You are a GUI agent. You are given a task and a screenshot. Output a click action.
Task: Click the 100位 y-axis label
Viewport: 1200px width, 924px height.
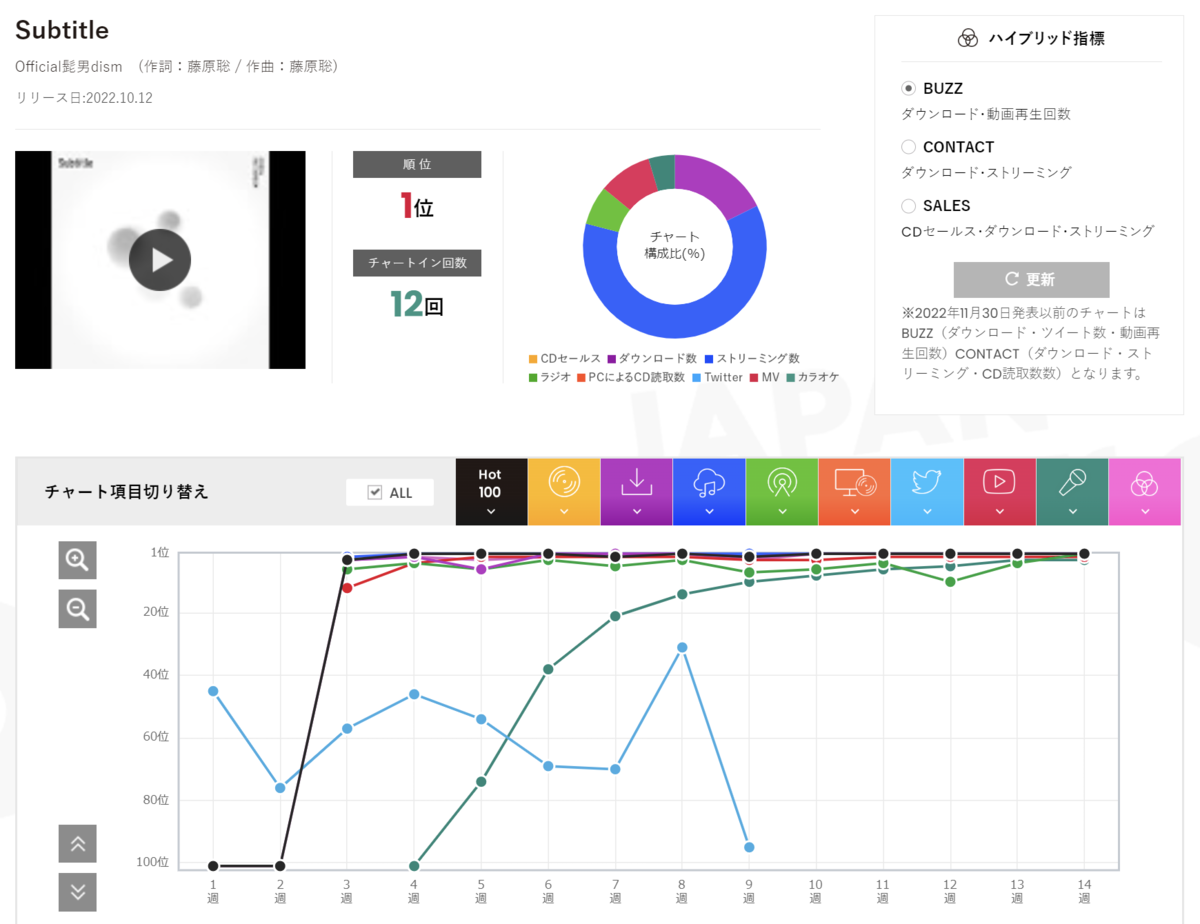(x=155, y=862)
